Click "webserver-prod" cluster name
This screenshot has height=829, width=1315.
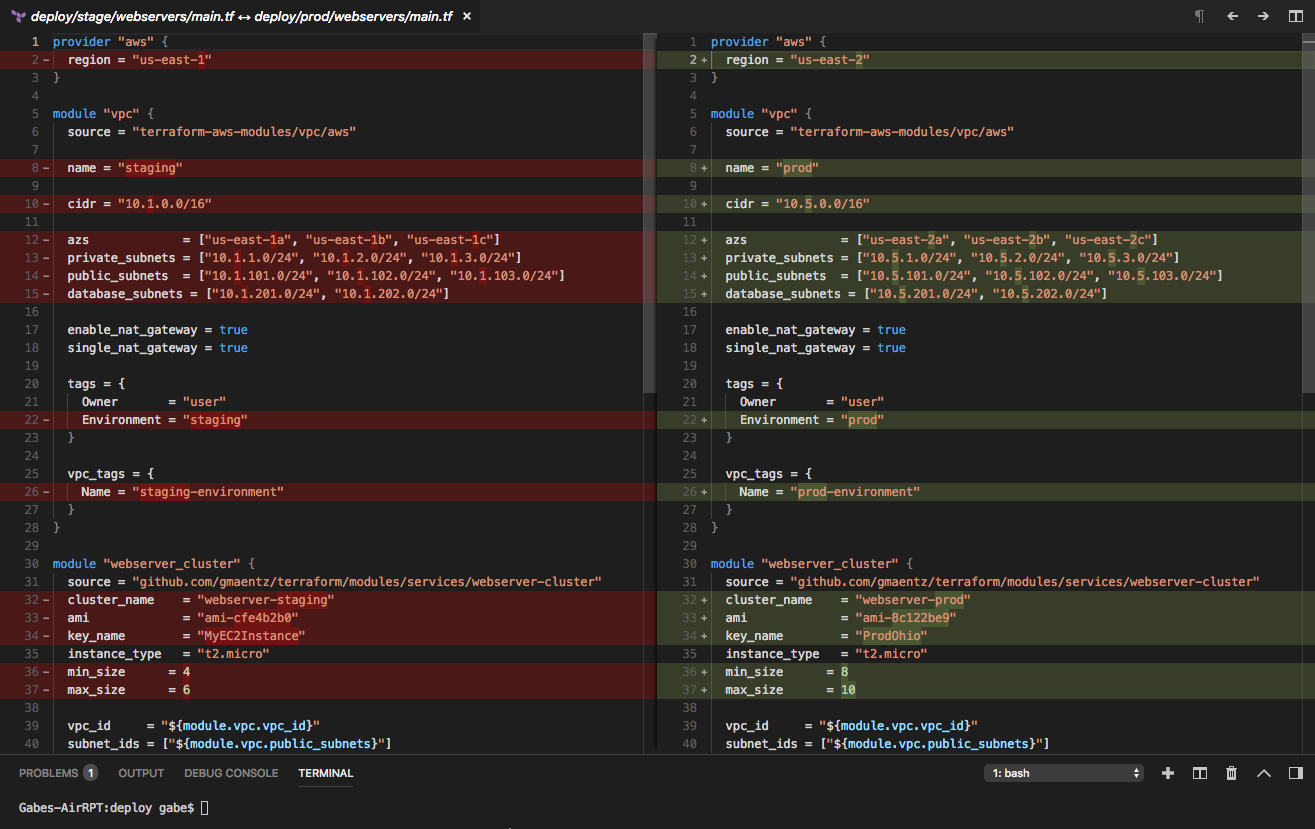point(913,600)
